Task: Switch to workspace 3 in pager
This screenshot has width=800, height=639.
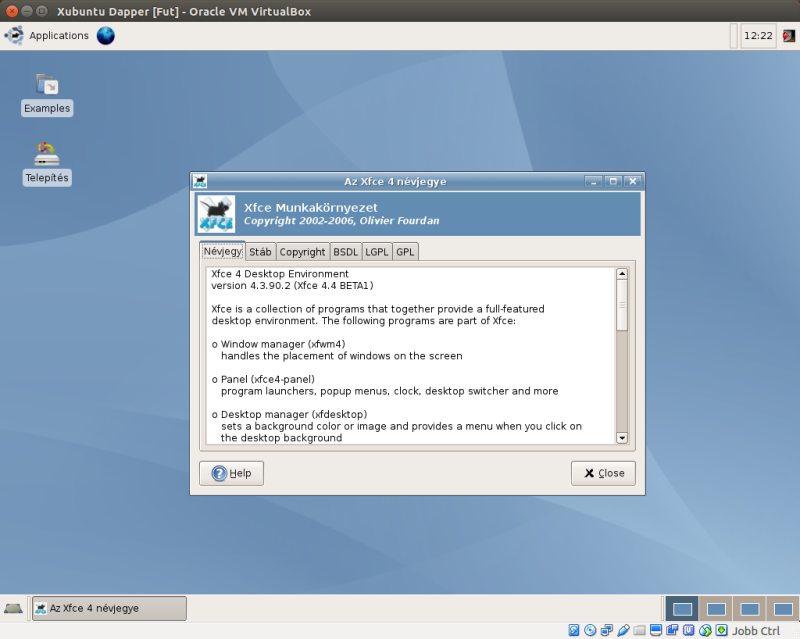Action: click(x=749, y=609)
